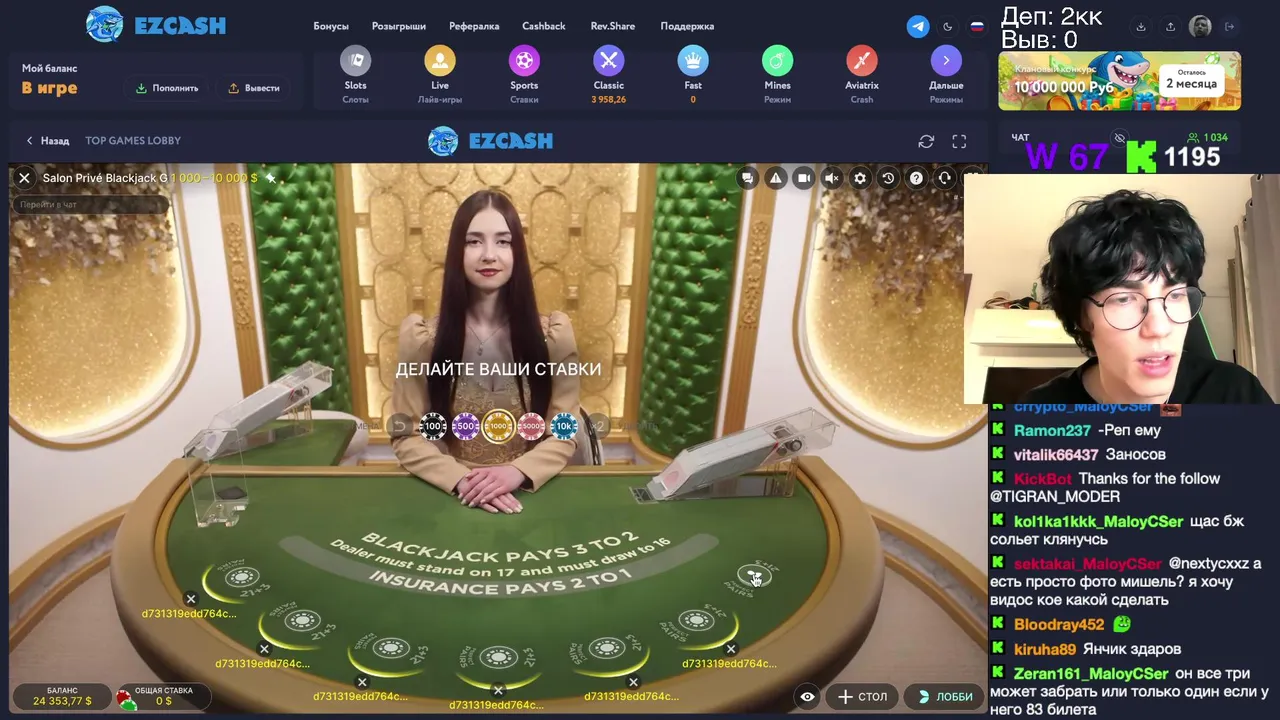The width and height of the screenshot is (1280, 720).
Task: Open the bet history clock icon
Action: 888,178
